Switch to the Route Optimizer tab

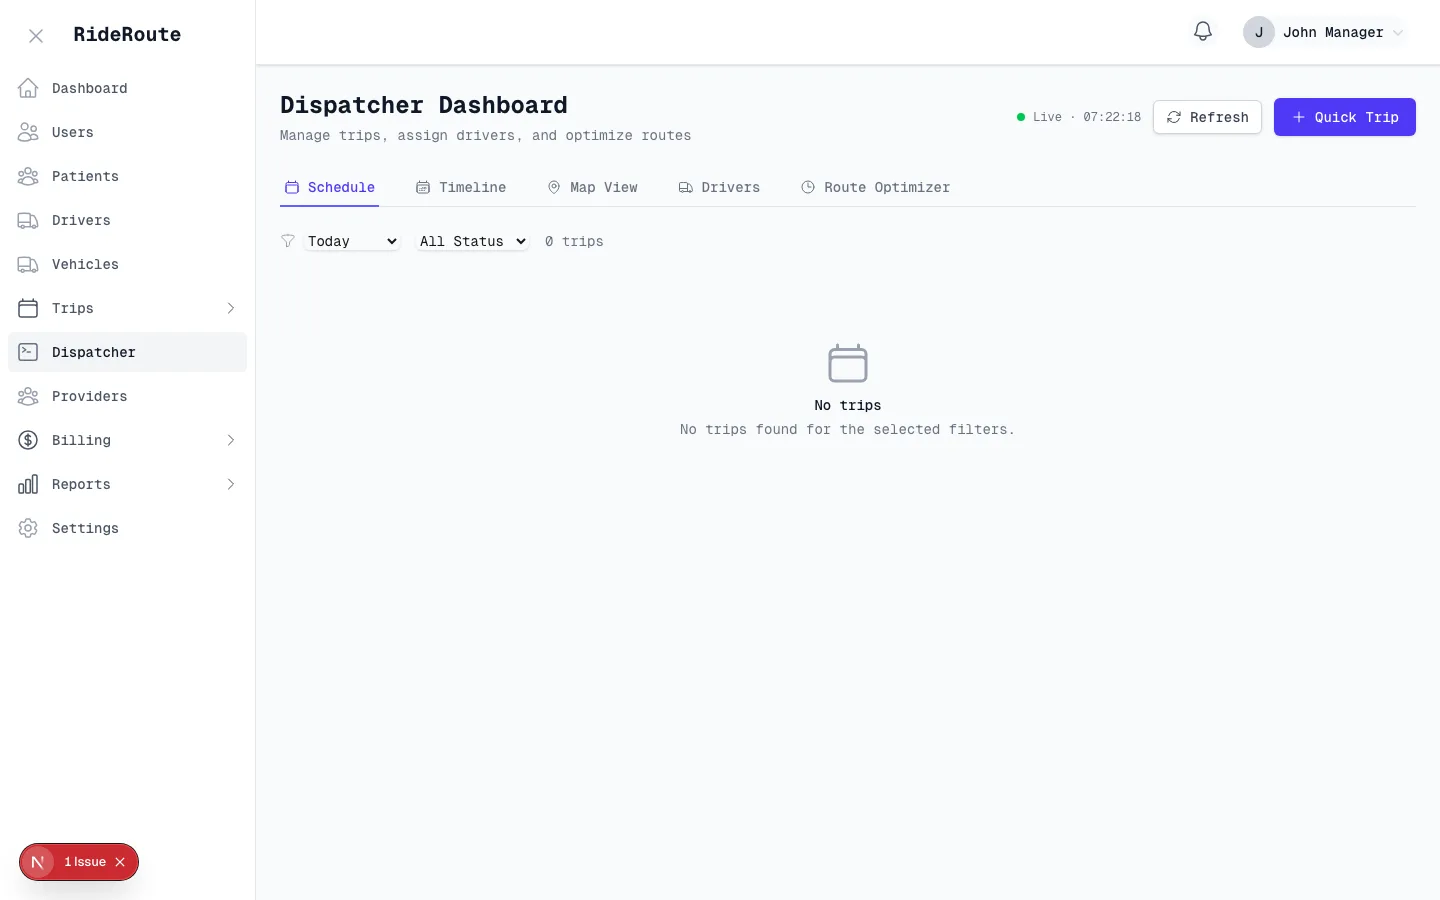coord(875,187)
